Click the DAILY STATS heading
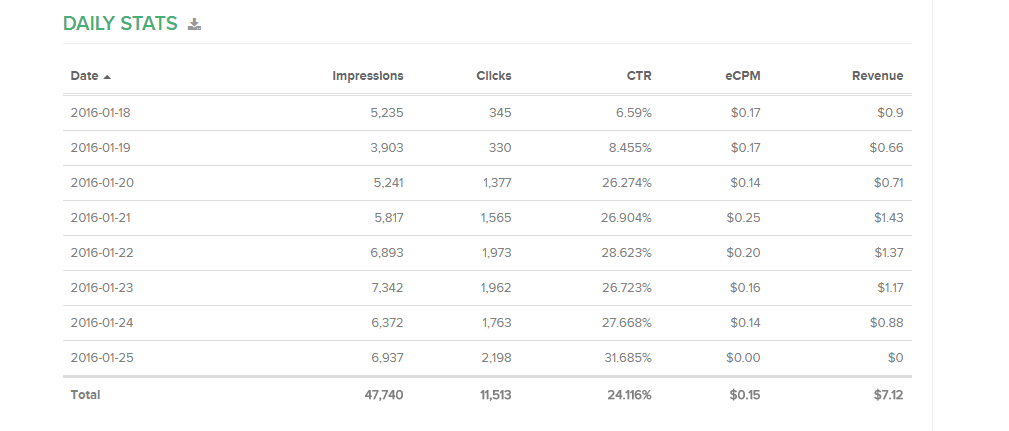The image size is (1009, 431). [120, 24]
